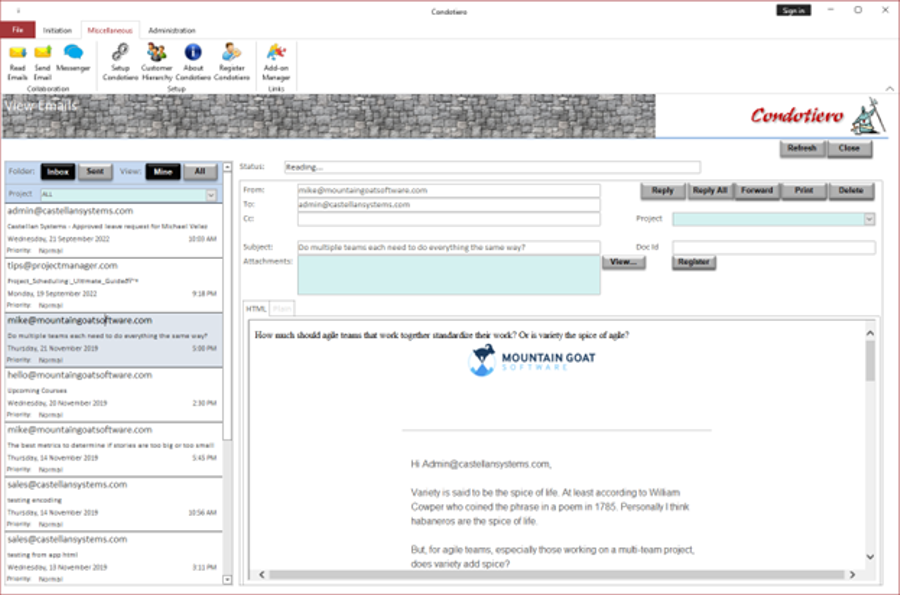Click the Subject field
Viewport: 900px width, 595px height.
pyautogui.click(x=448, y=248)
